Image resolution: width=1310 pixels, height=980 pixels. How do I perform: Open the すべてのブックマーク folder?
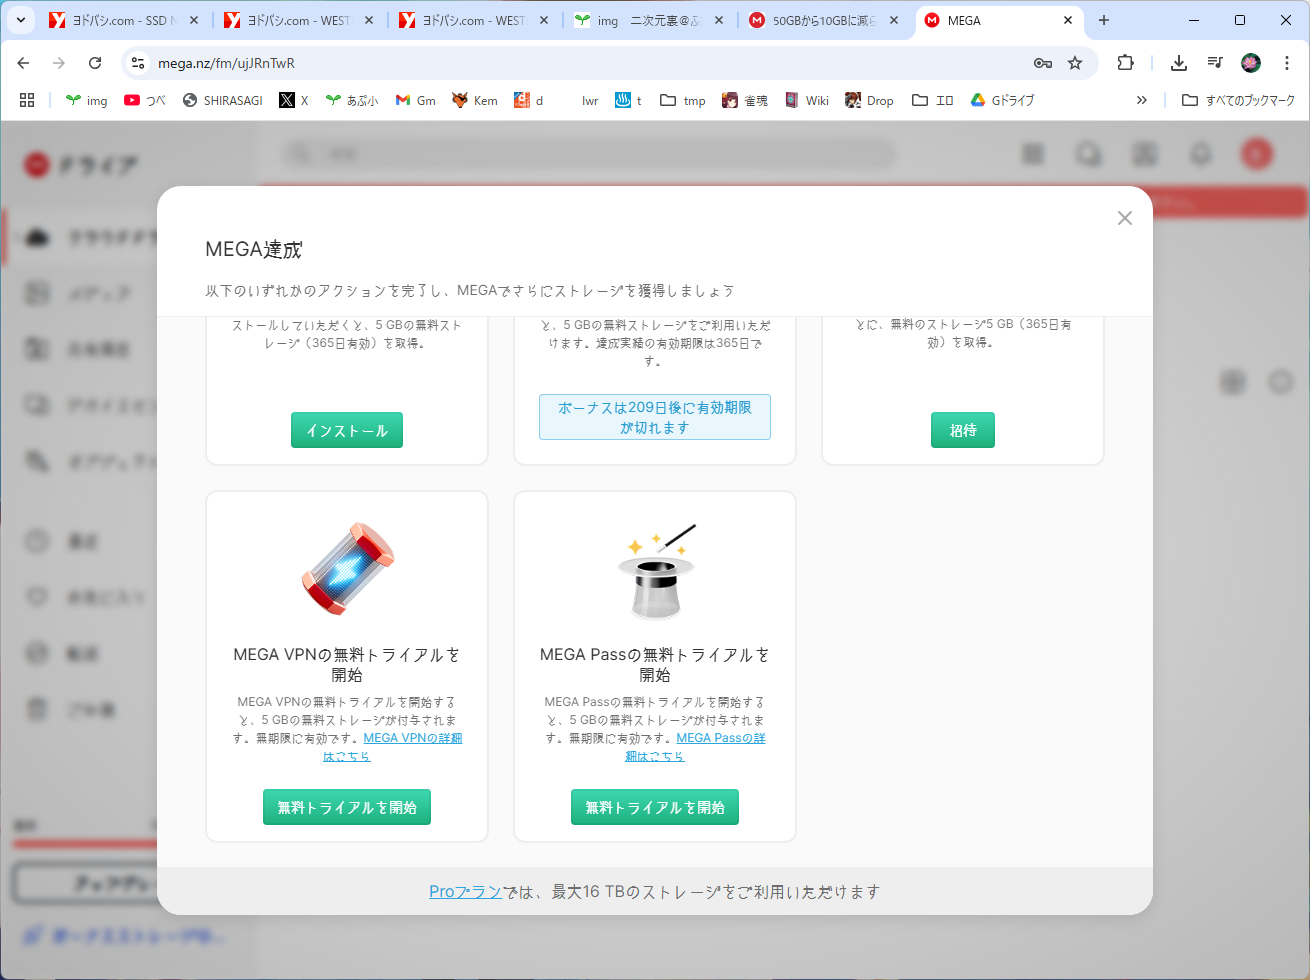pos(1238,100)
